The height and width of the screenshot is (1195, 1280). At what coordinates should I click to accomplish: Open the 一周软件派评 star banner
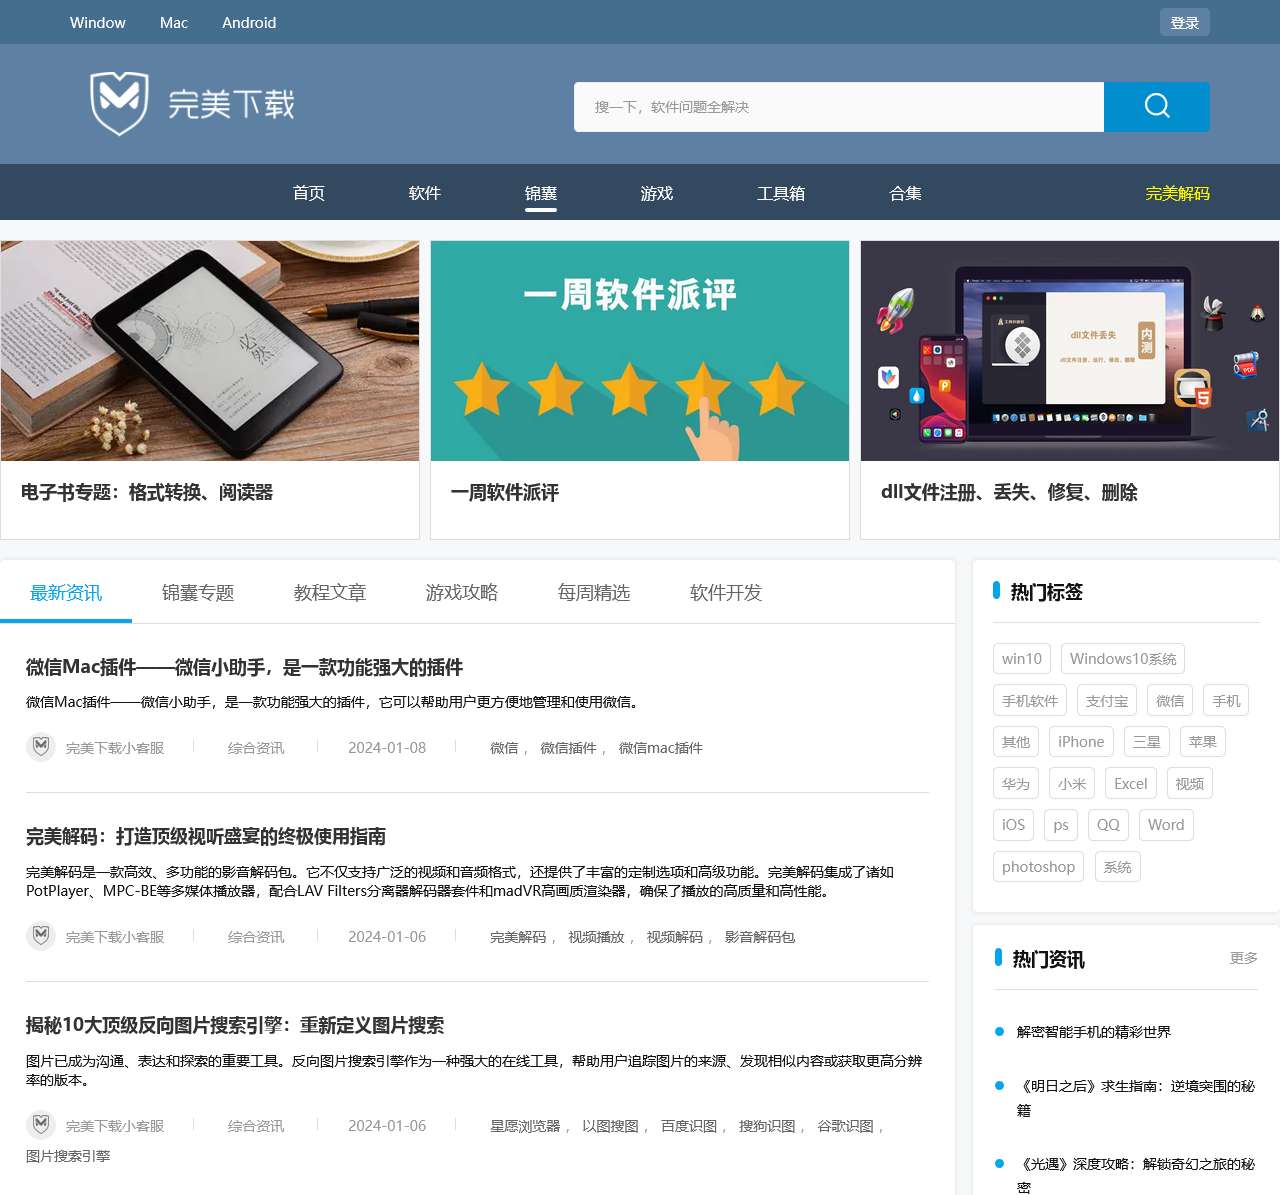pyautogui.click(x=639, y=351)
